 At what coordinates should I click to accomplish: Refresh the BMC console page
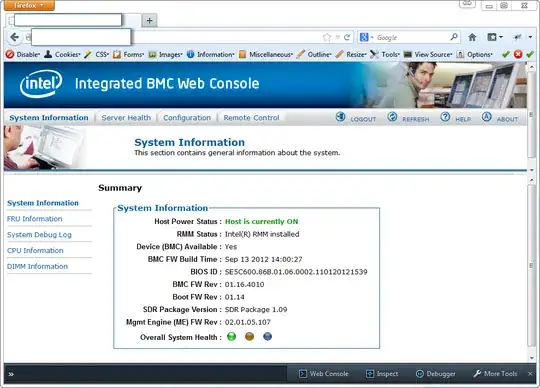point(408,118)
